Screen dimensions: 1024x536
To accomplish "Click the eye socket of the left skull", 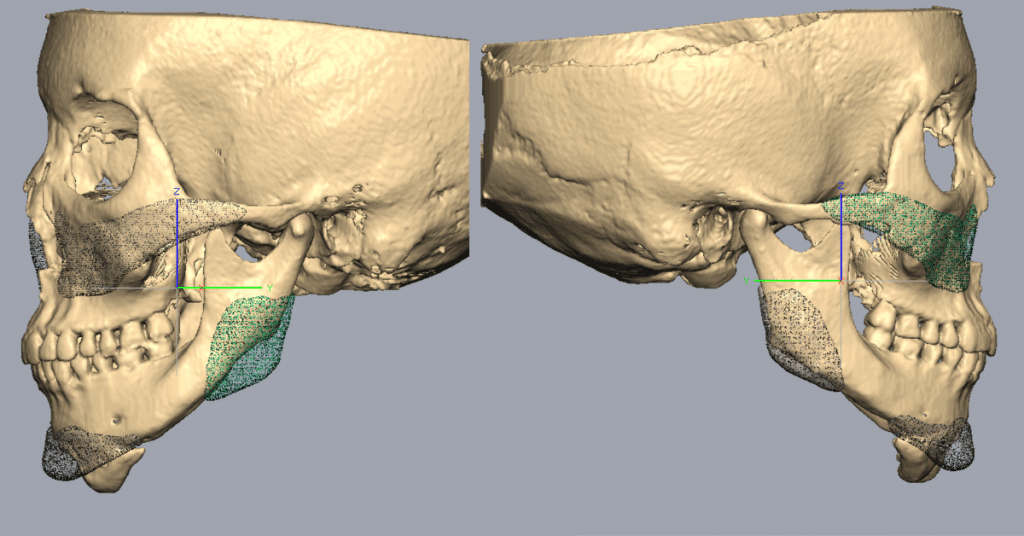I will point(100,150).
